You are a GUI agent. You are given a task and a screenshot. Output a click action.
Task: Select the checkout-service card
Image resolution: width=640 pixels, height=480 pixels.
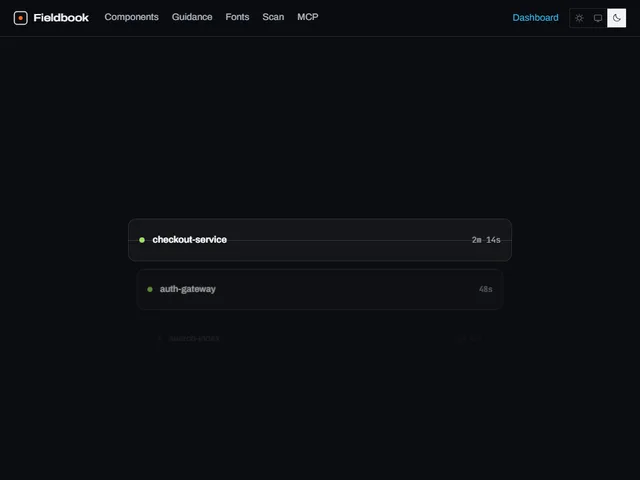(320, 240)
